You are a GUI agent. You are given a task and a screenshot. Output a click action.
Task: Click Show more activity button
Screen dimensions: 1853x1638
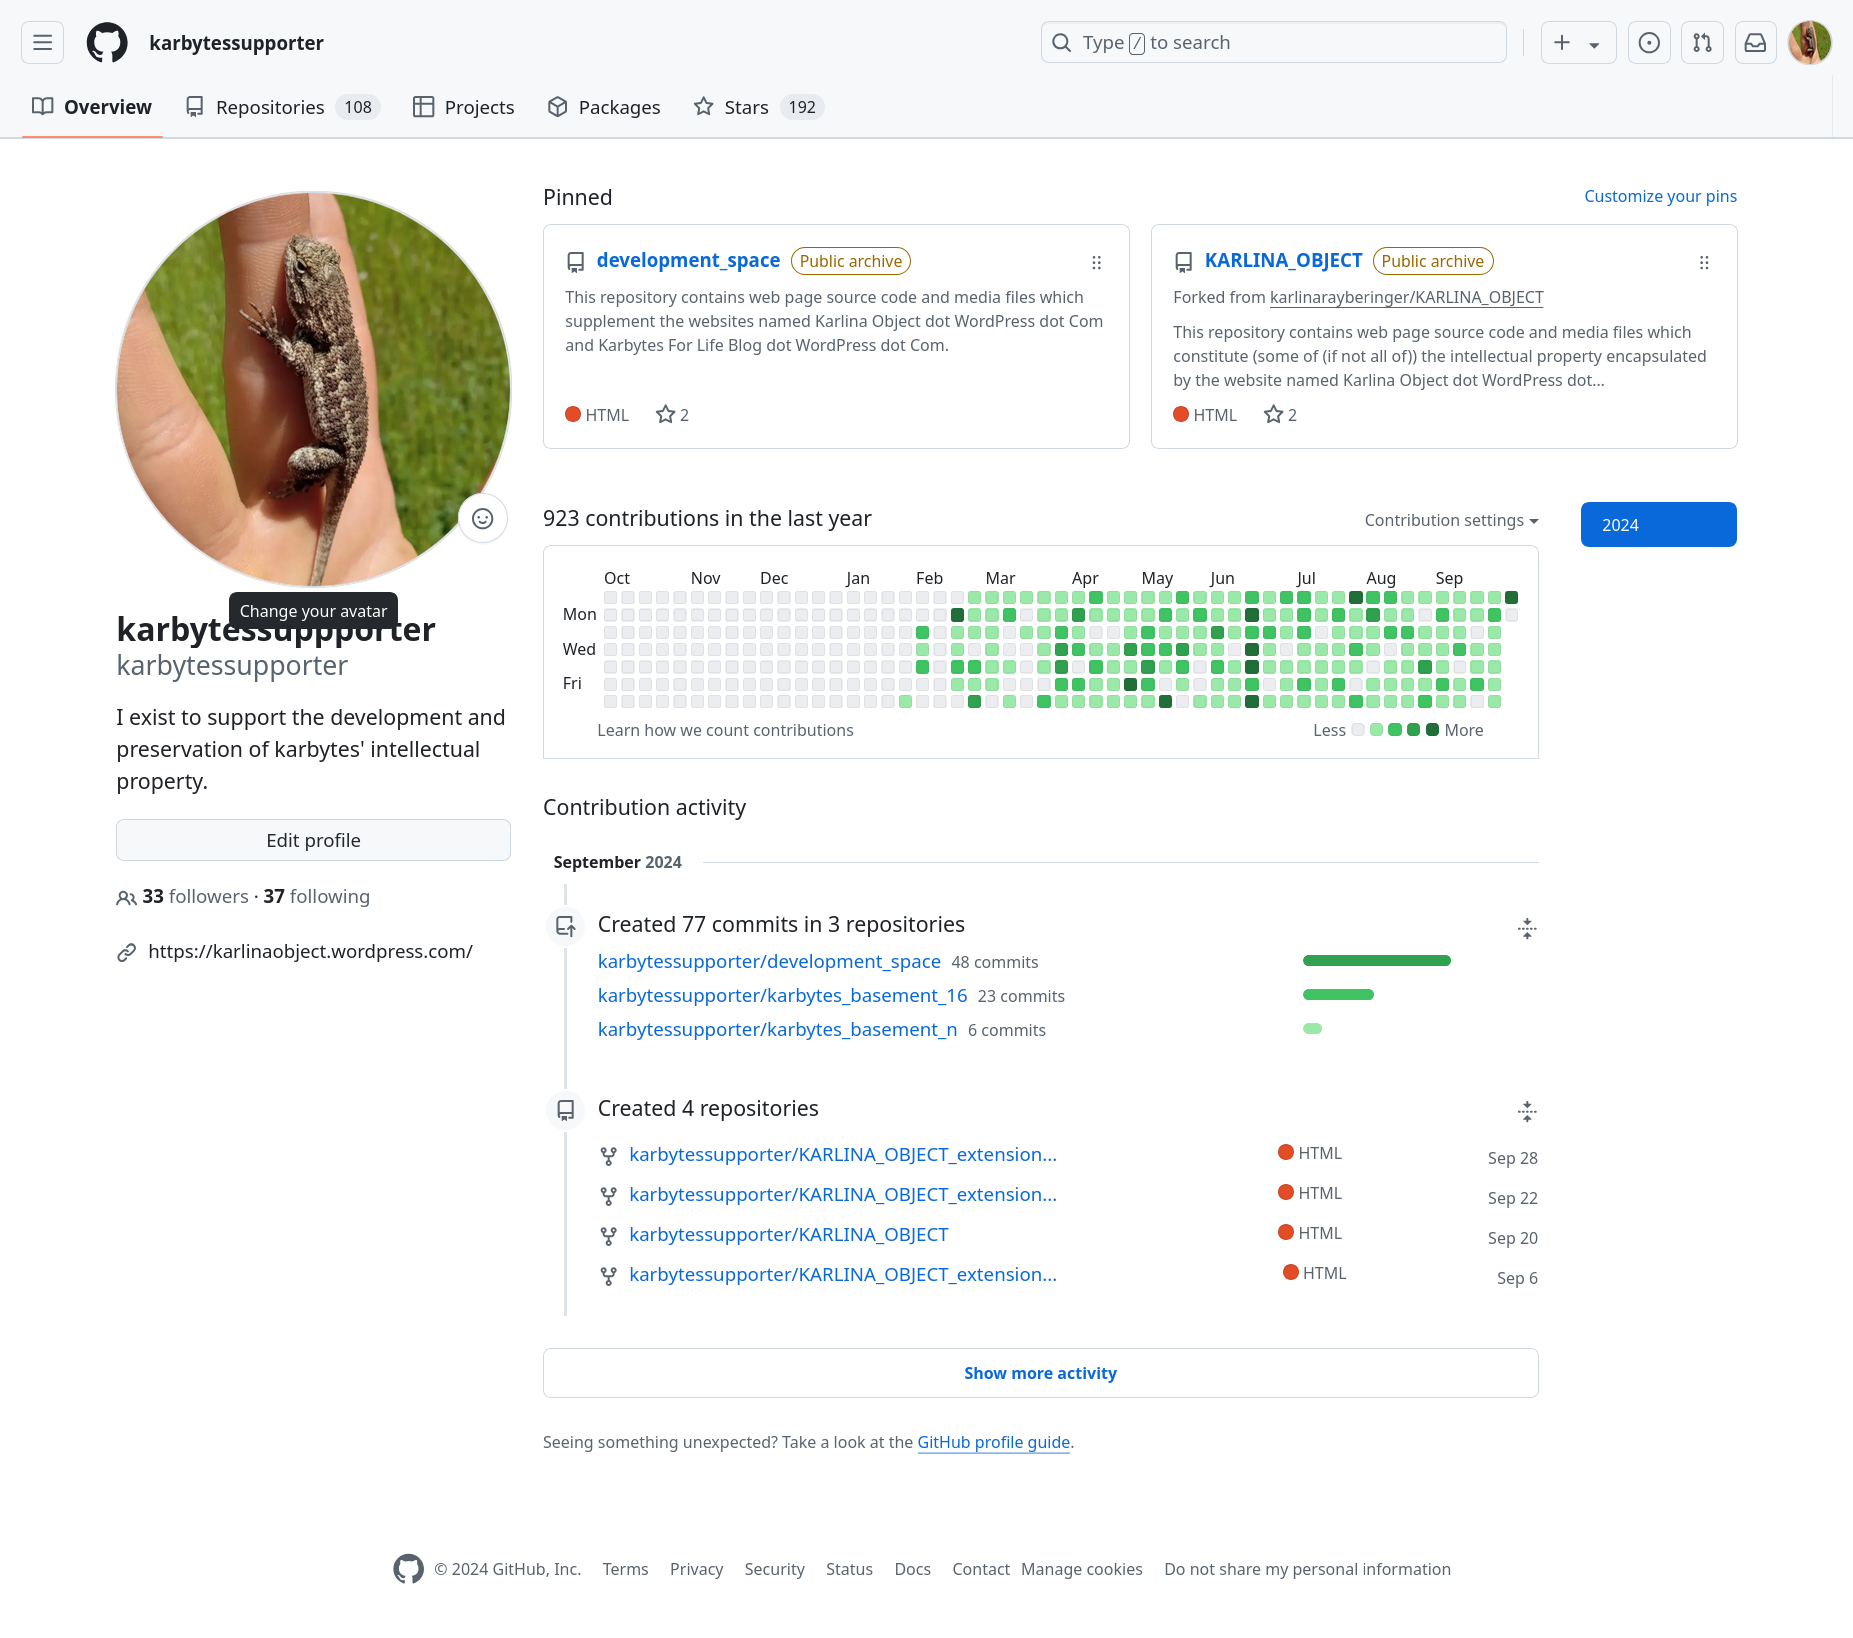point(1040,1373)
